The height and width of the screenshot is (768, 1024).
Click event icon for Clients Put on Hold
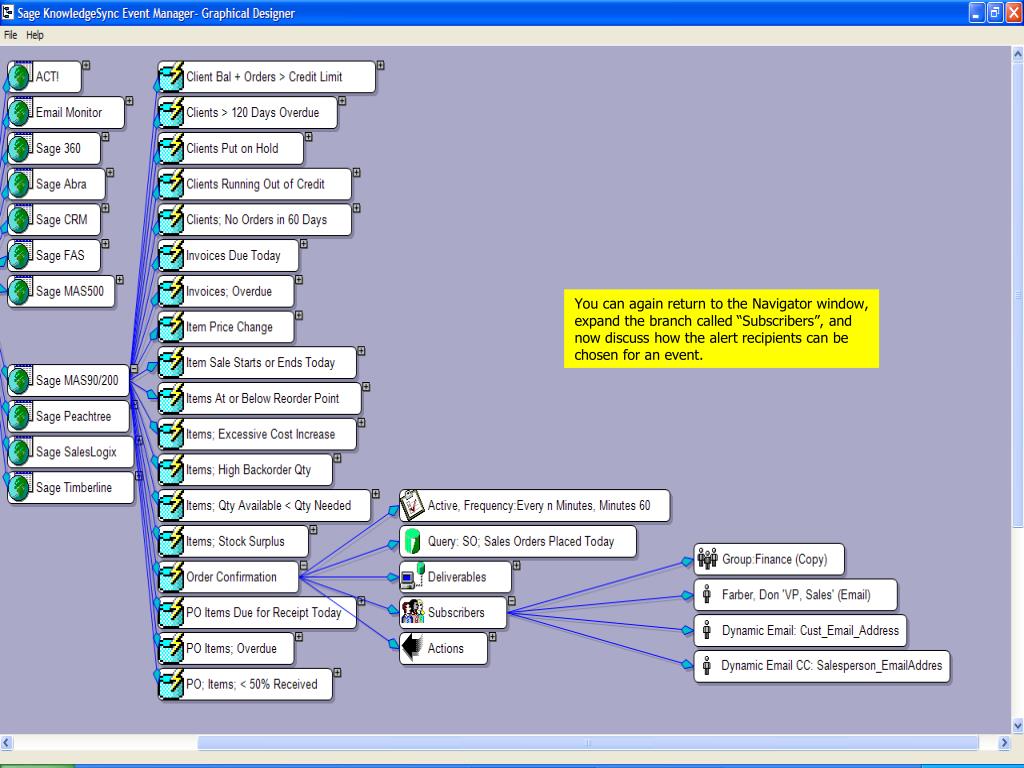tap(171, 148)
